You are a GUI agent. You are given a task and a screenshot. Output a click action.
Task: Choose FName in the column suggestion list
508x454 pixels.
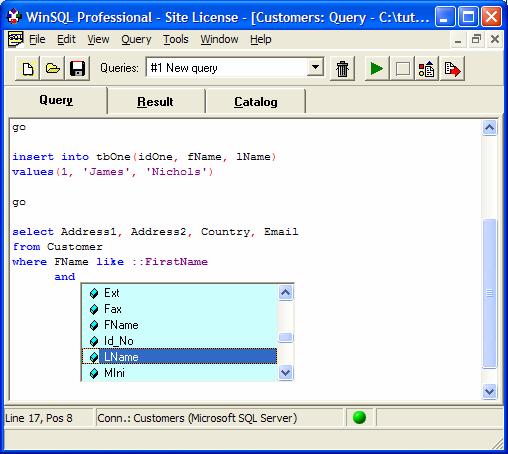pyautogui.click(x=180, y=325)
